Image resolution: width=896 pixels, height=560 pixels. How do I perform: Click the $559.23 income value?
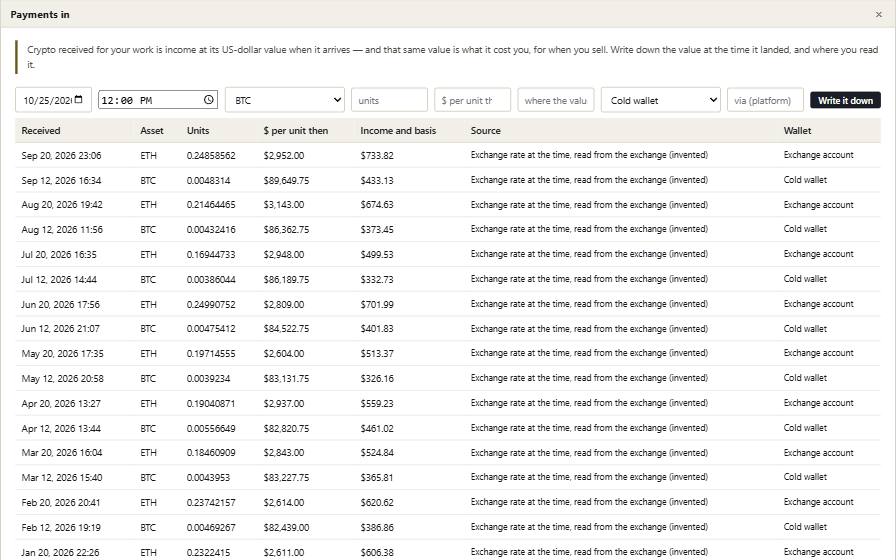377,403
